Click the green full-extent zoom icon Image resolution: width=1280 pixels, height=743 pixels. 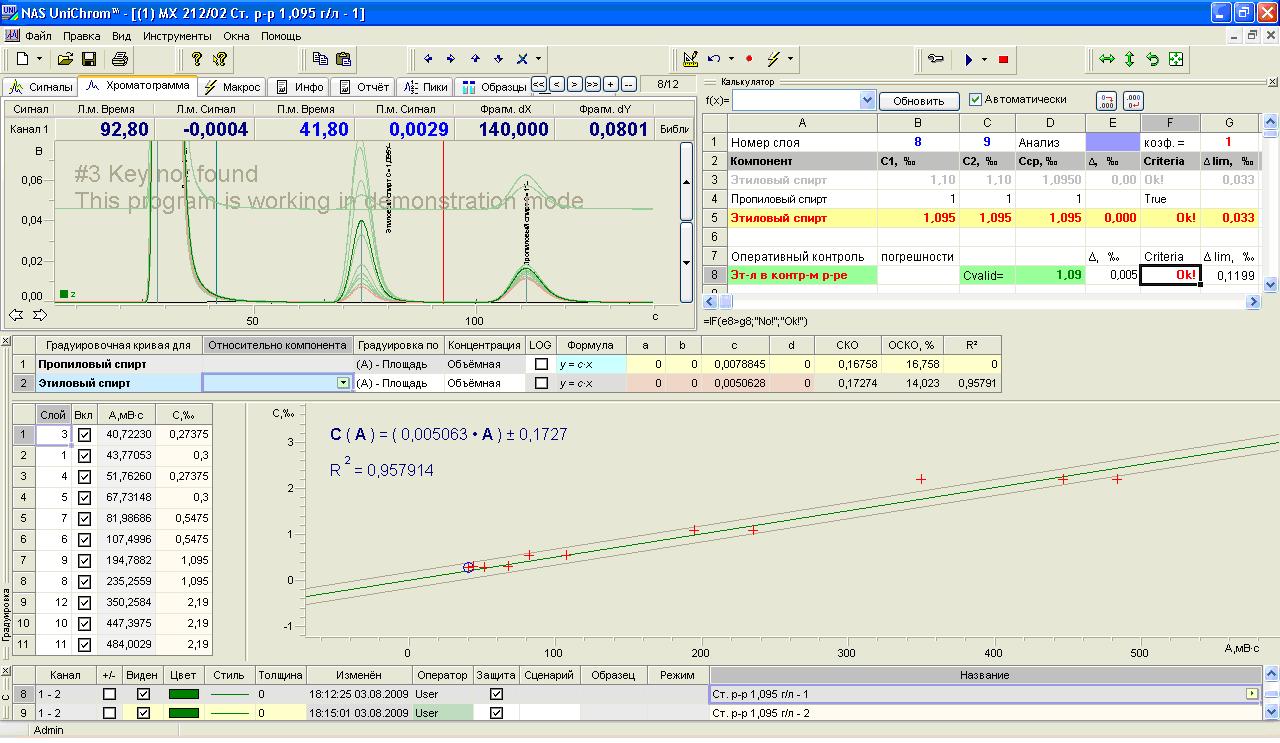pos(1176,59)
